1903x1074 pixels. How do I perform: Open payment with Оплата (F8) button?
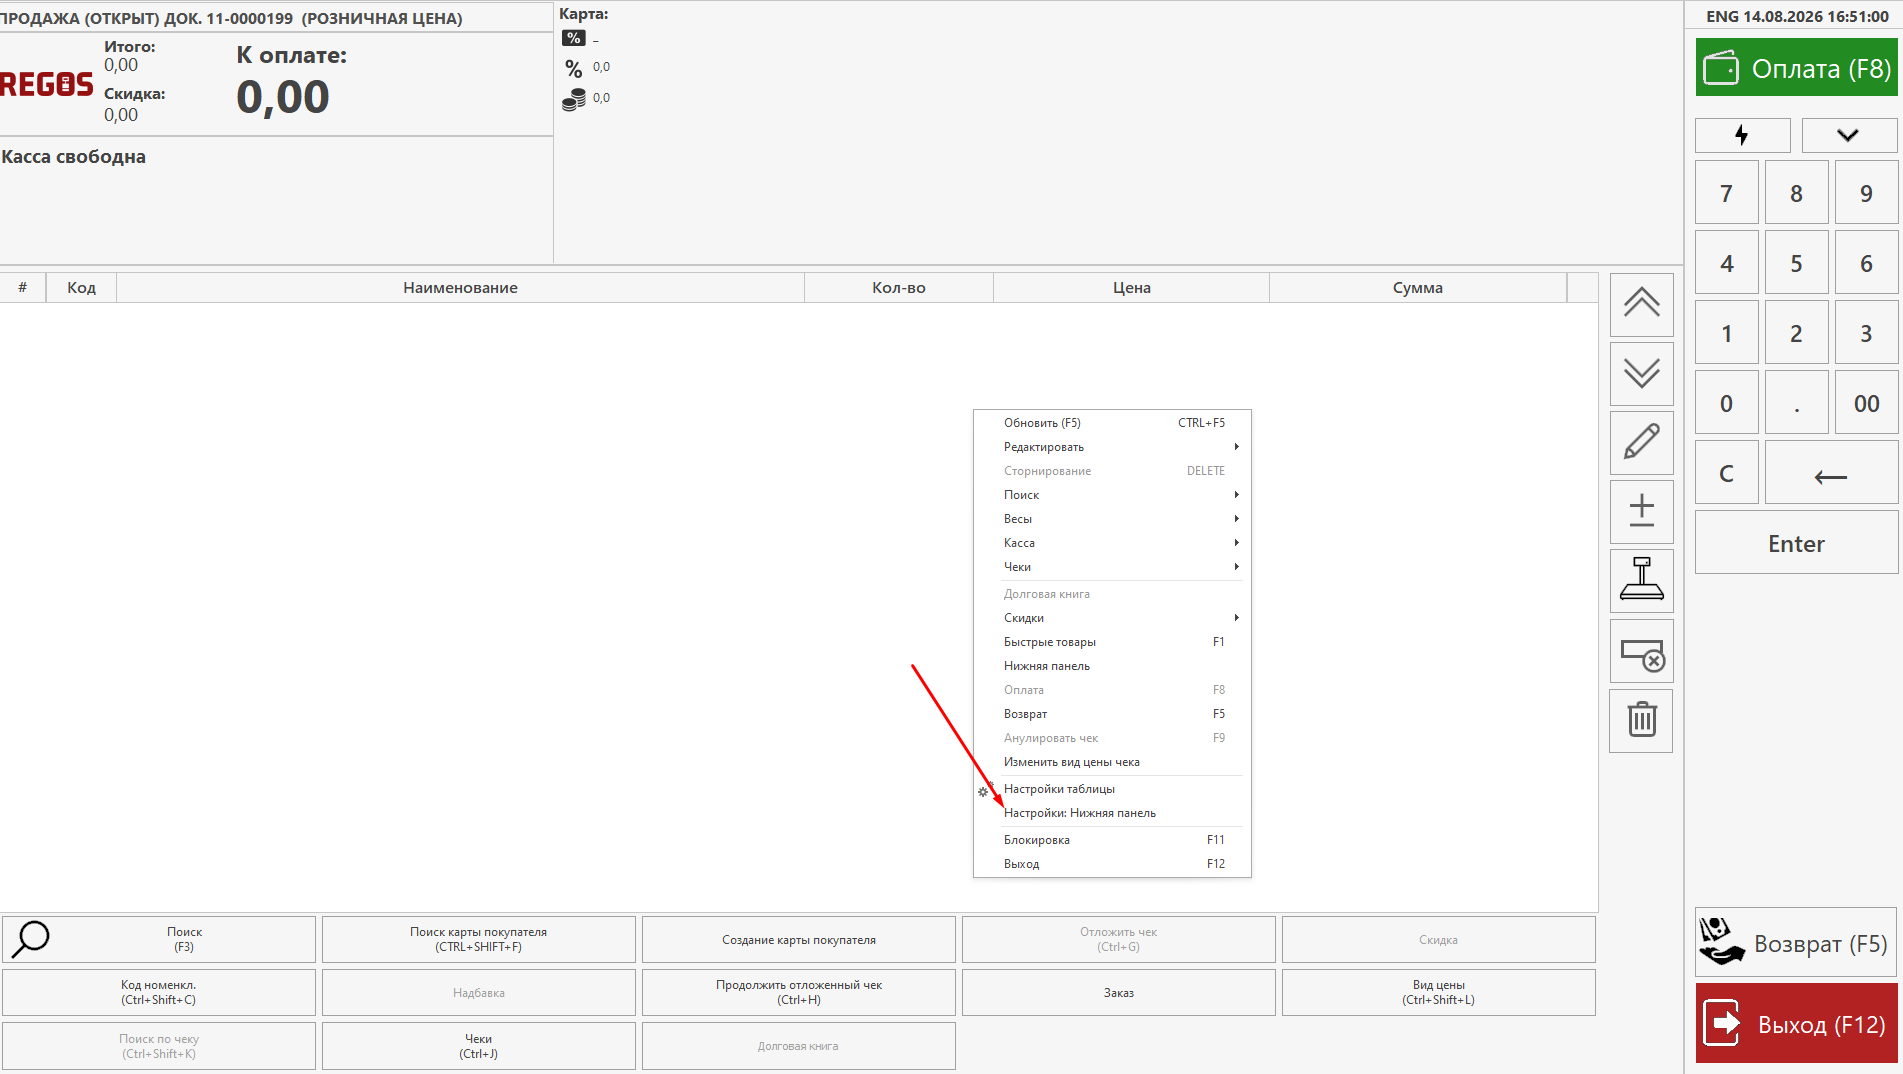tap(1796, 68)
